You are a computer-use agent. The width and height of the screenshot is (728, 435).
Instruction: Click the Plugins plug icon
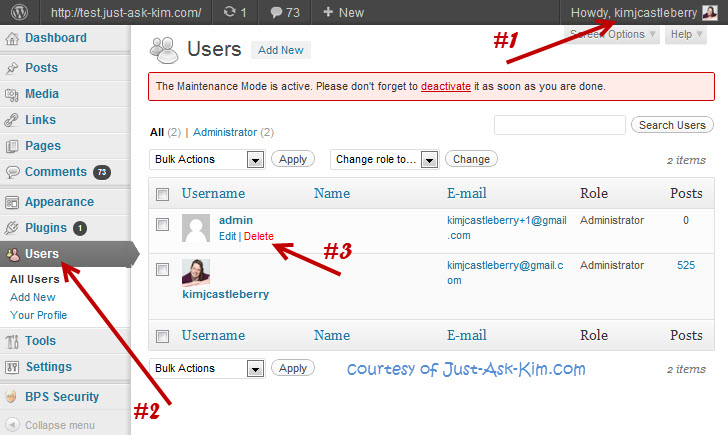(12, 228)
